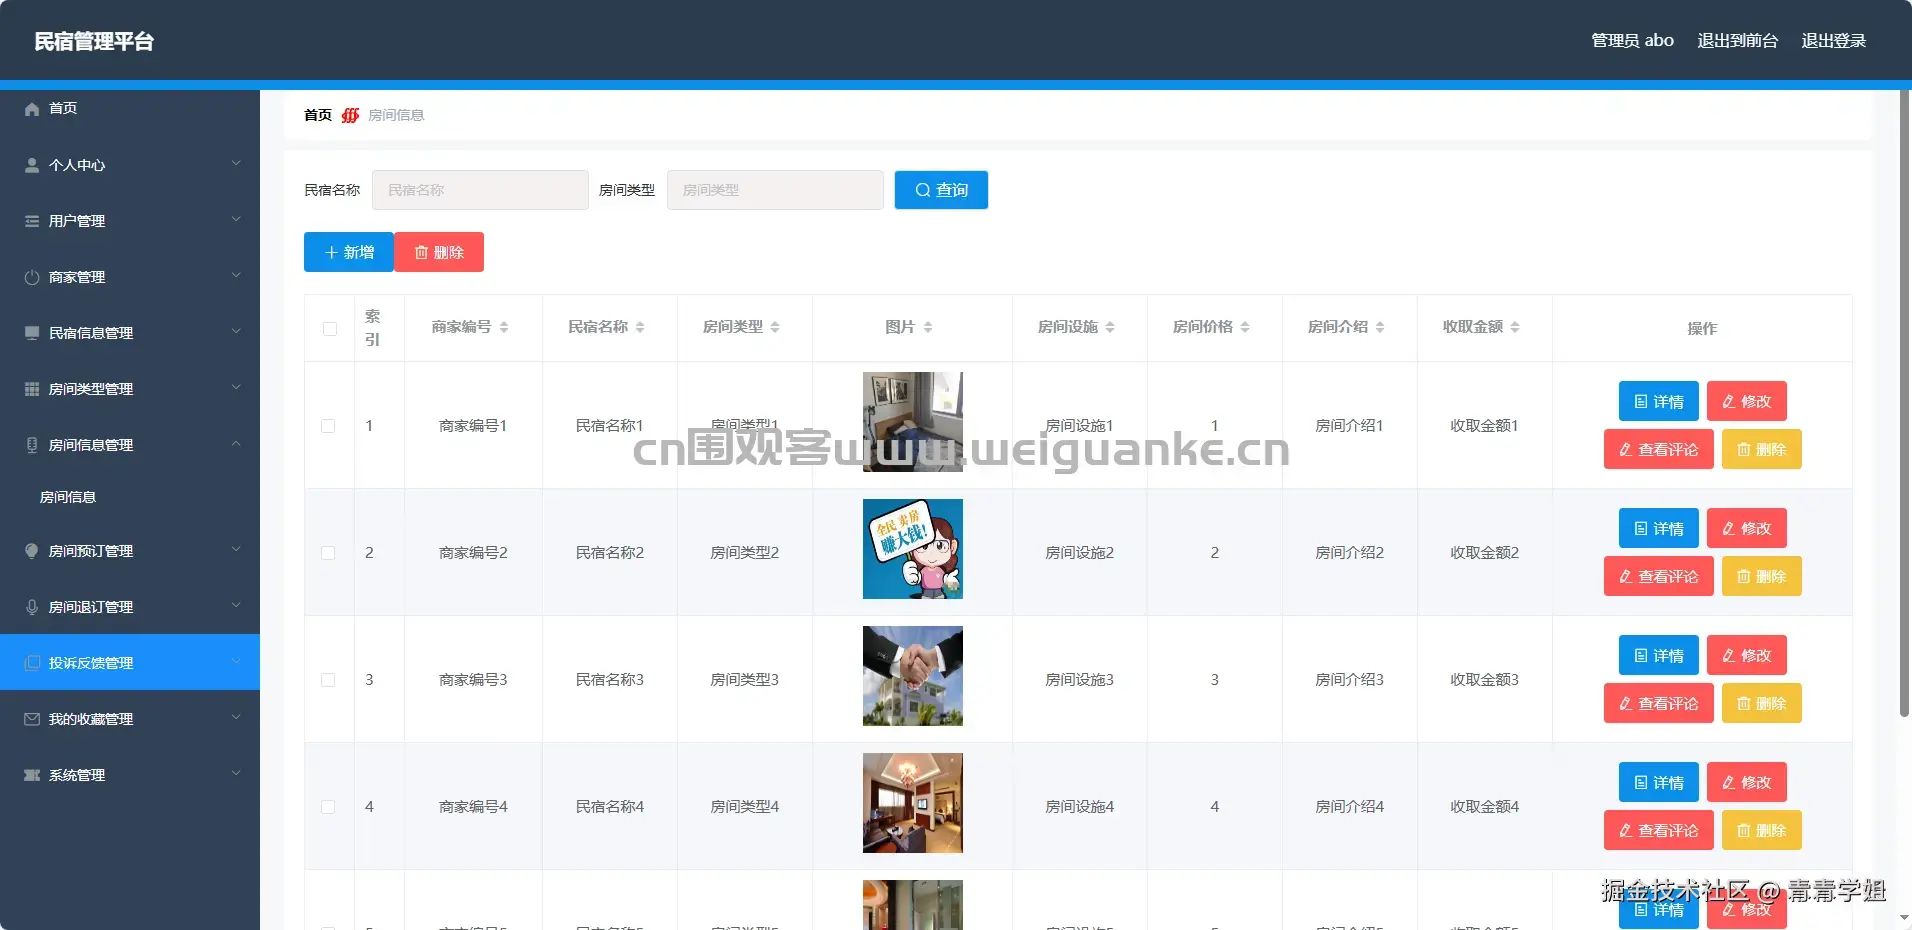Sort by 房间价格 column arrows
Screen dimensions: 1912x930
[1245, 327]
